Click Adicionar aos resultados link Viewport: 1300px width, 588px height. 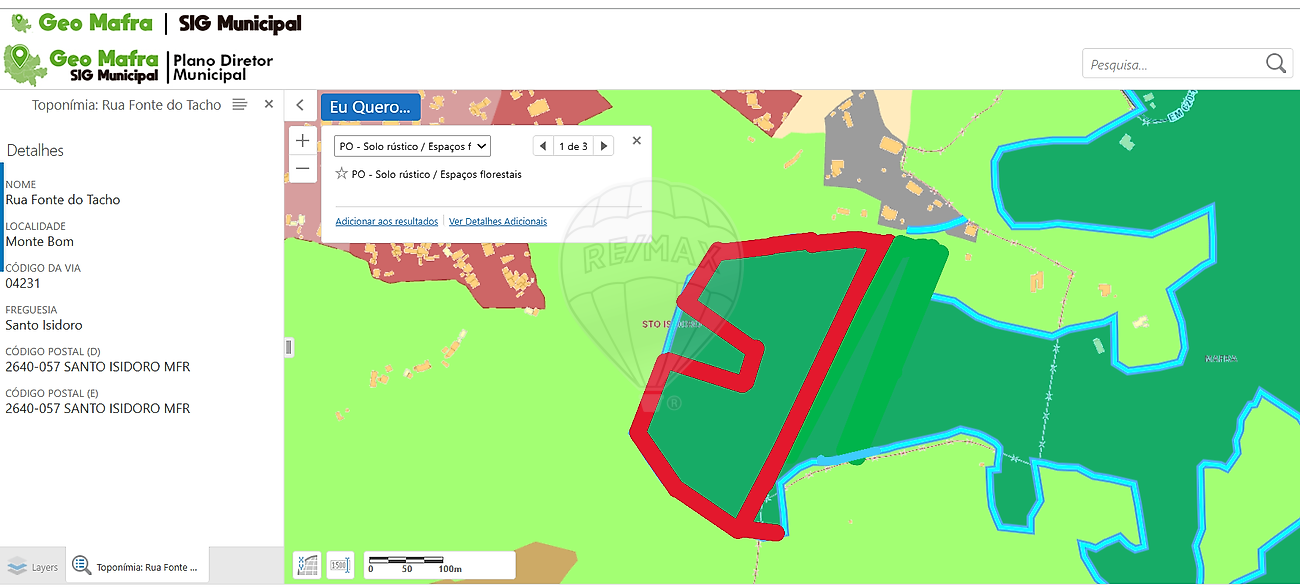386,221
